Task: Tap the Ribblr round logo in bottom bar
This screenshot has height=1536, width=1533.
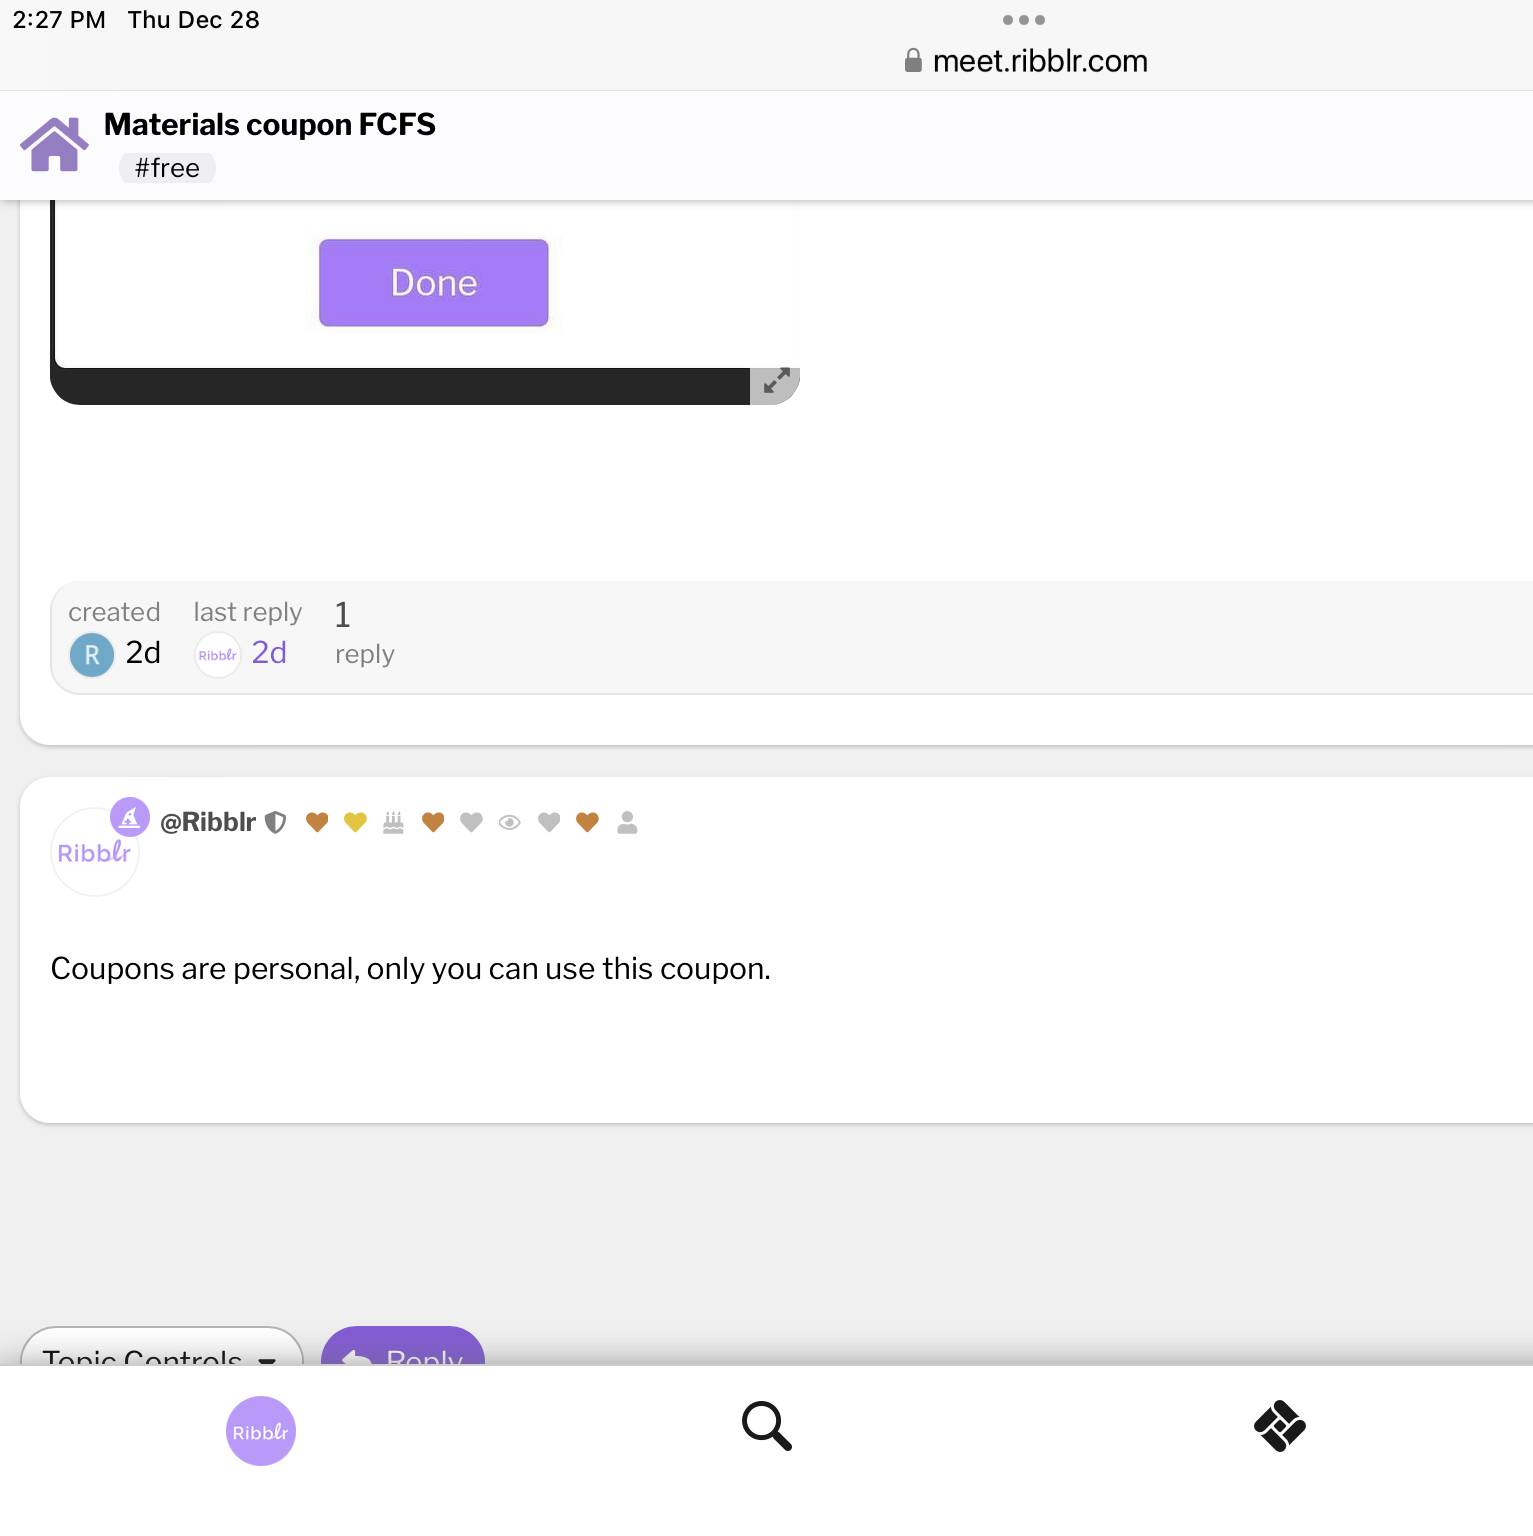Action: pyautogui.click(x=261, y=1431)
